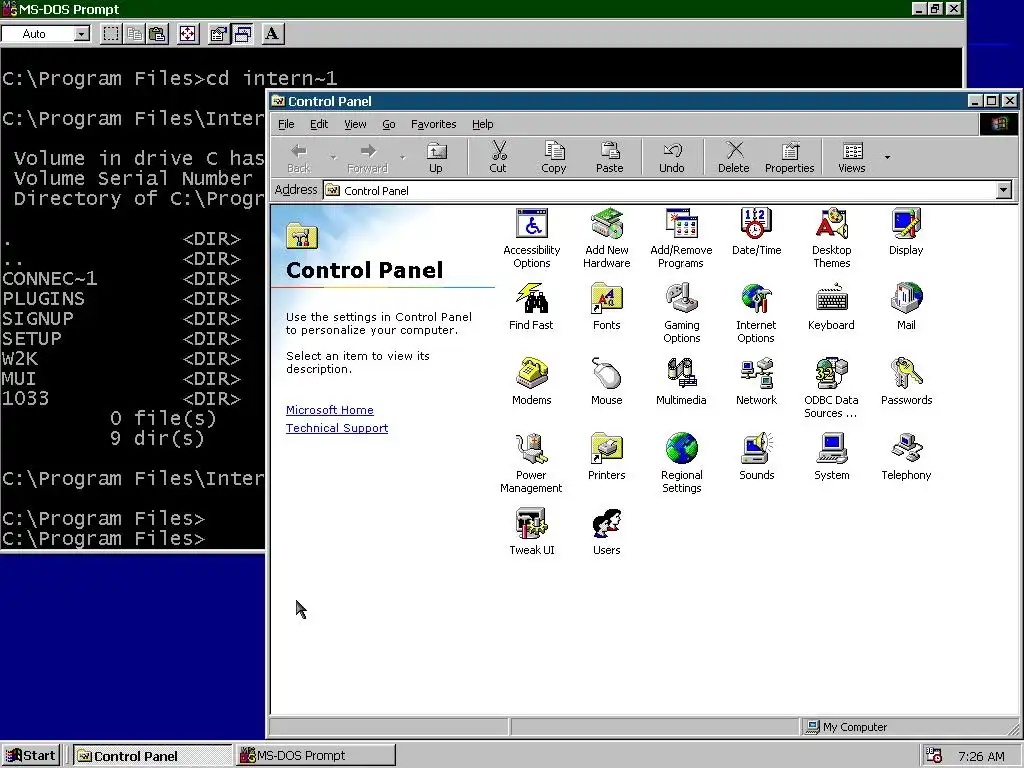Click the Properties toolbar button
This screenshot has width=1024, height=768.
coord(790,157)
